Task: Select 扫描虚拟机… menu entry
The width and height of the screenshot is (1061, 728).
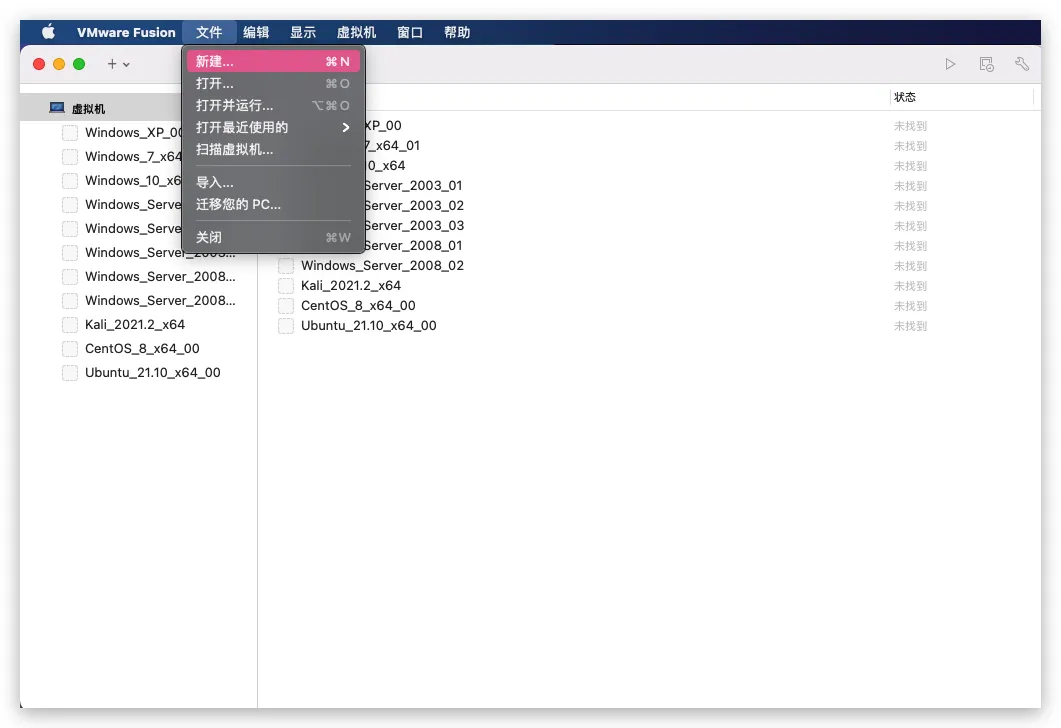Action: click(x=273, y=150)
